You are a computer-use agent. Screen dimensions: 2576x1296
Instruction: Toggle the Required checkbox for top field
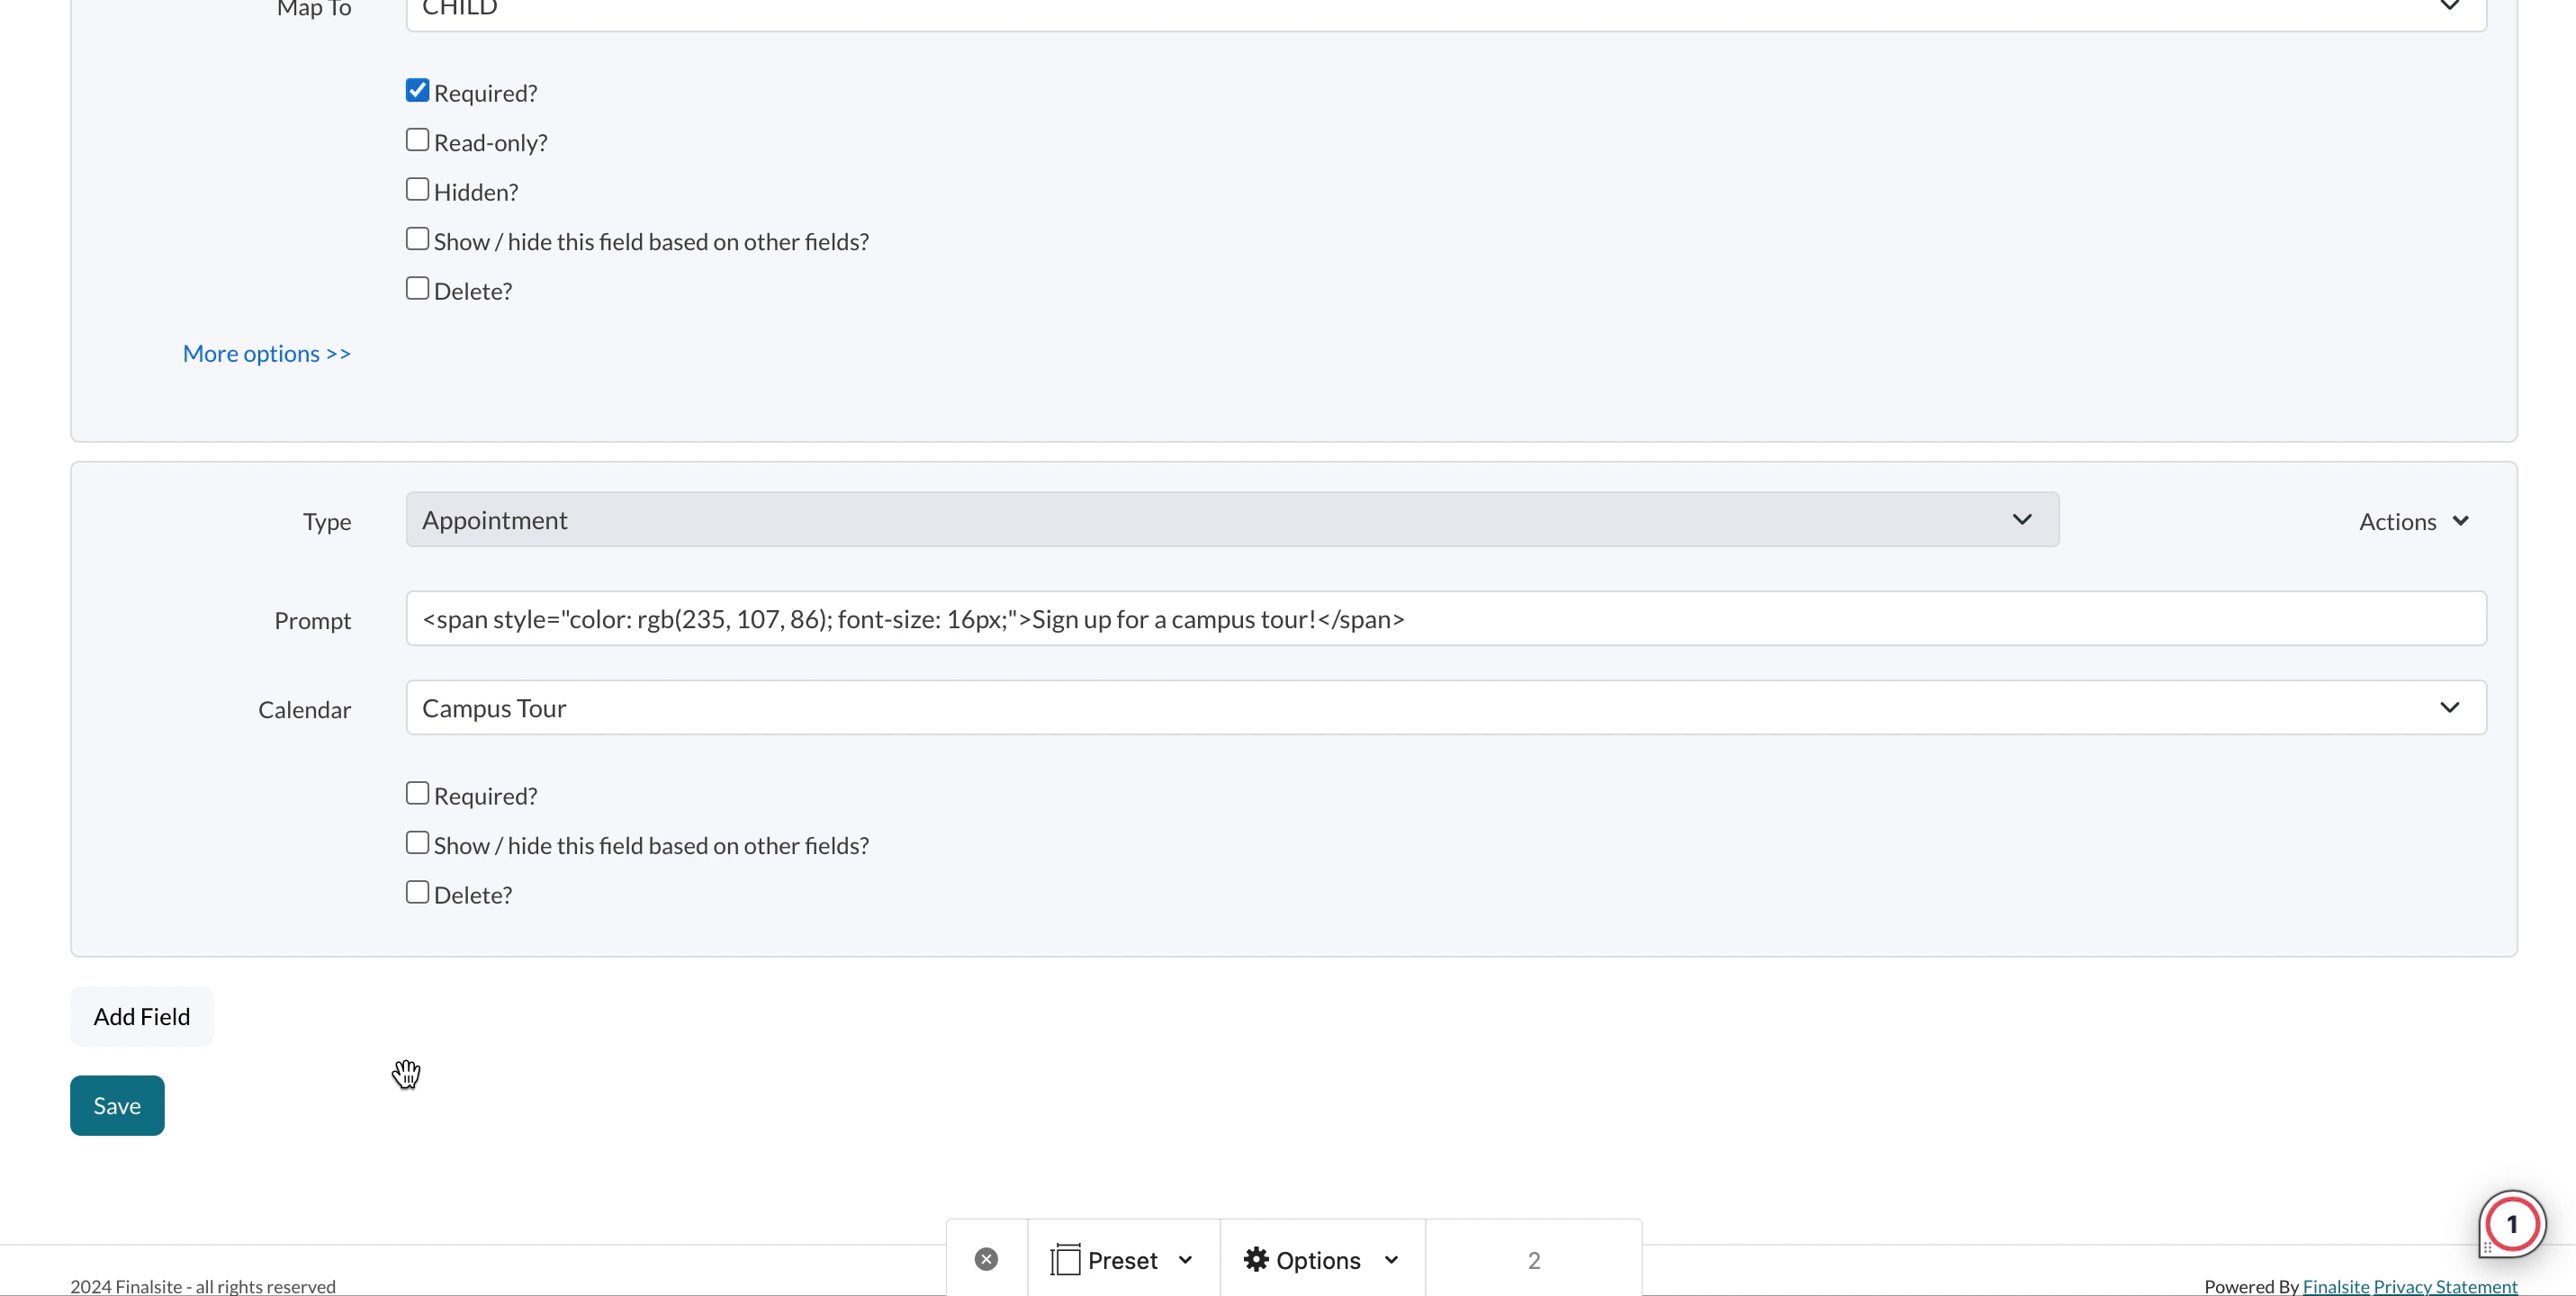coord(418,89)
